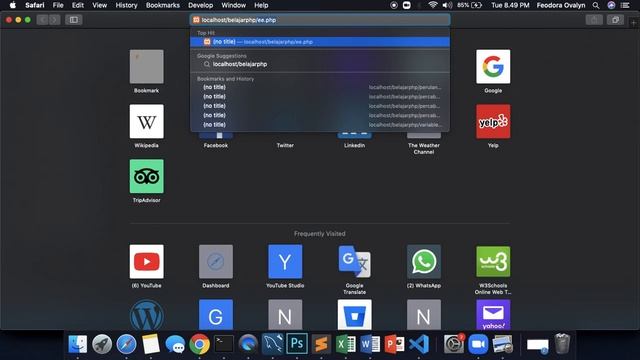Open the Help menu

(261, 5)
